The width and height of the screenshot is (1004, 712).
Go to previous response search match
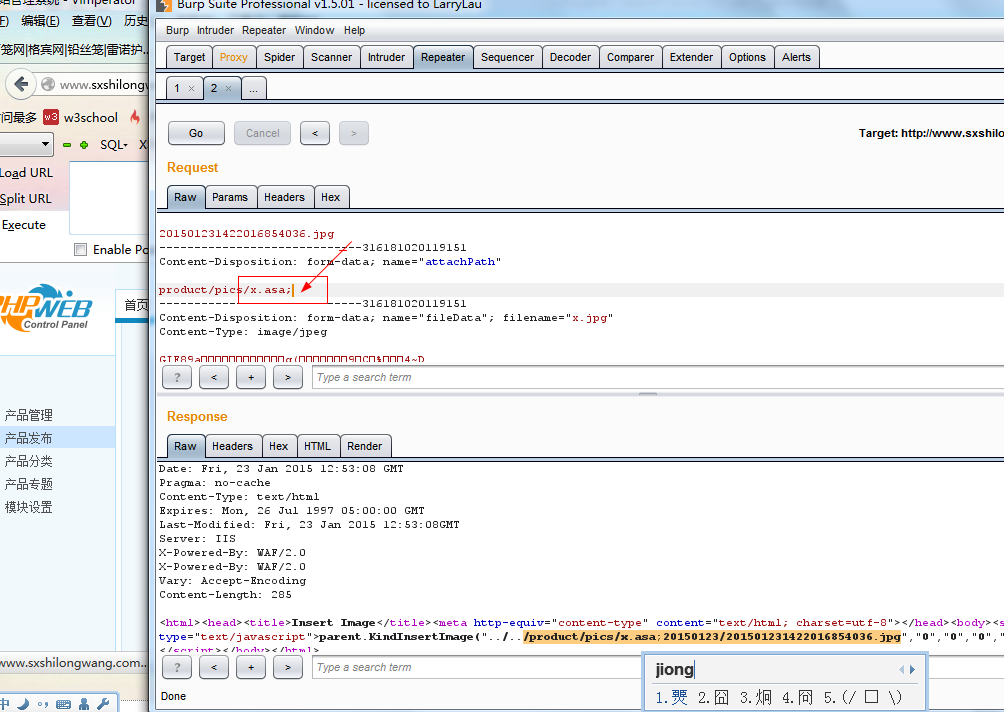coord(214,667)
